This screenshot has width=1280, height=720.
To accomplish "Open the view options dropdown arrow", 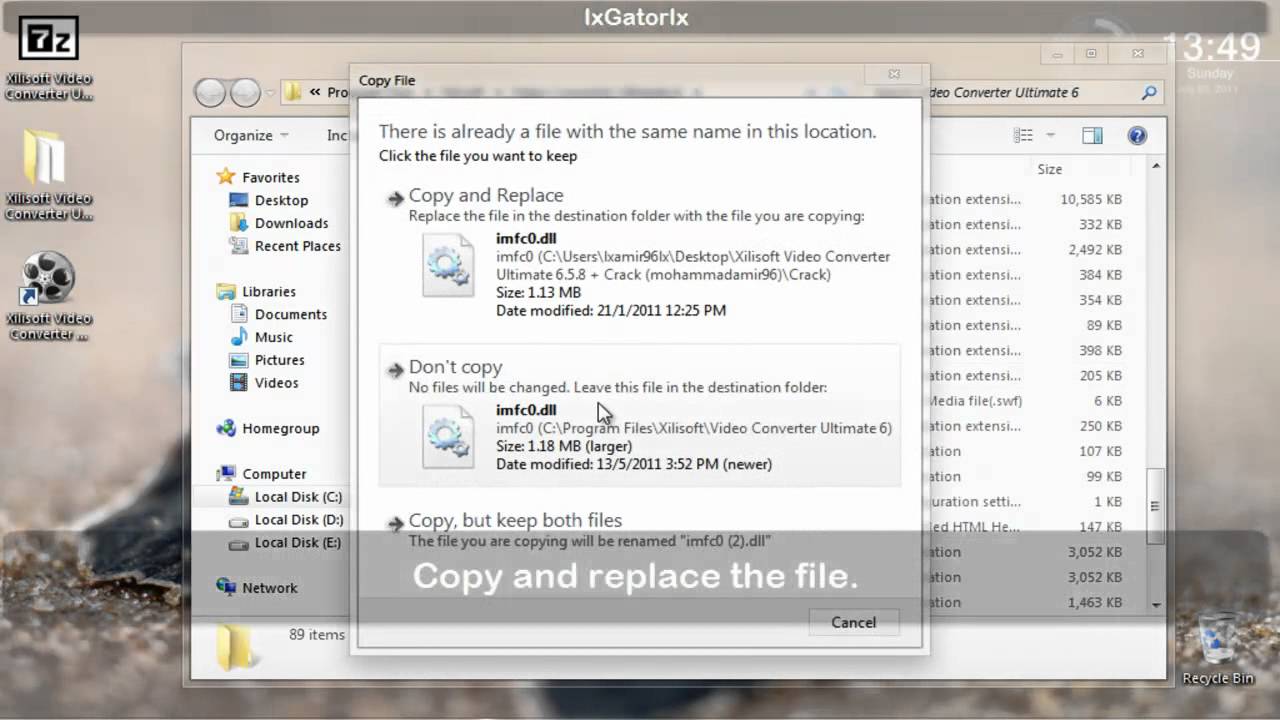I will pos(1050,135).
